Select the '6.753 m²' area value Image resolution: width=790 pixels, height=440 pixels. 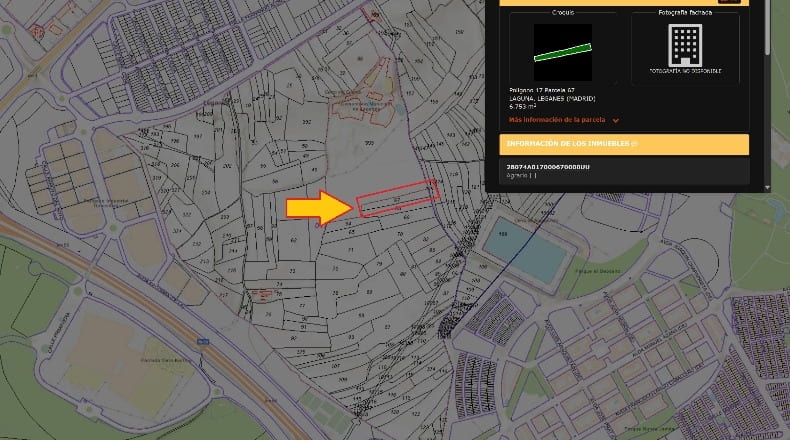522,107
